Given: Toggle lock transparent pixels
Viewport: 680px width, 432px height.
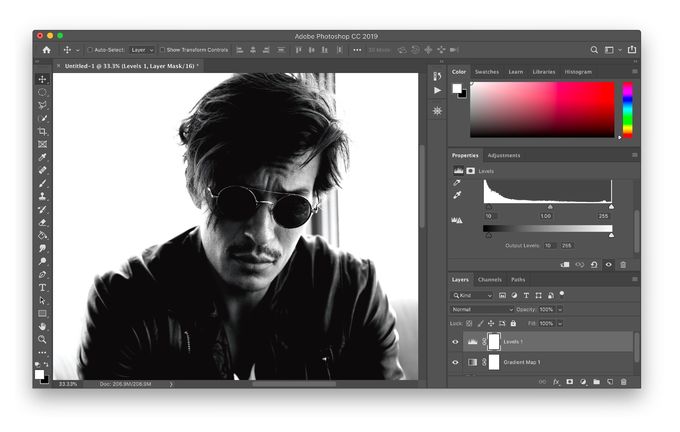Looking at the screenshot, I should point(469,324).
